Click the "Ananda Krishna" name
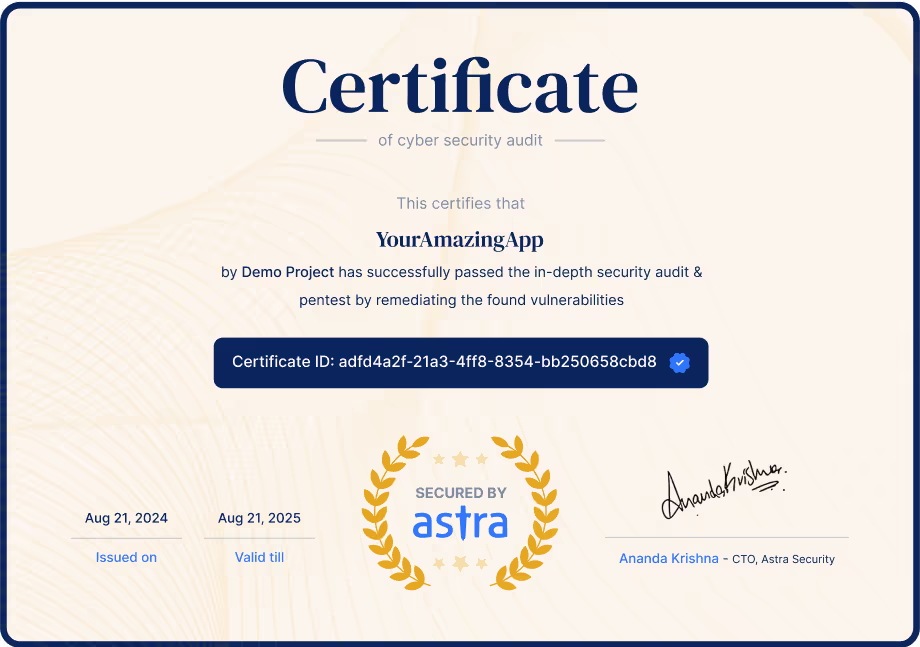Screen dimensions: 920x647 click(669, 558)
